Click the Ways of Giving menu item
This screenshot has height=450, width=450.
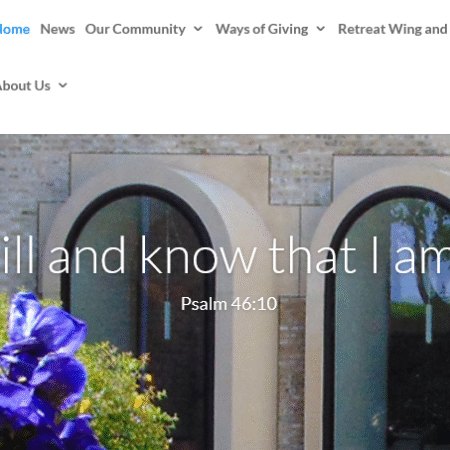(x=262, y=29)
